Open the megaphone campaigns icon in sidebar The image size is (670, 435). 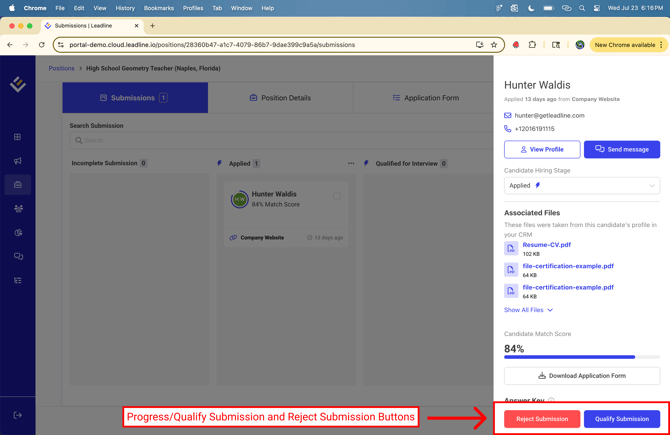[x=18, y=161]
